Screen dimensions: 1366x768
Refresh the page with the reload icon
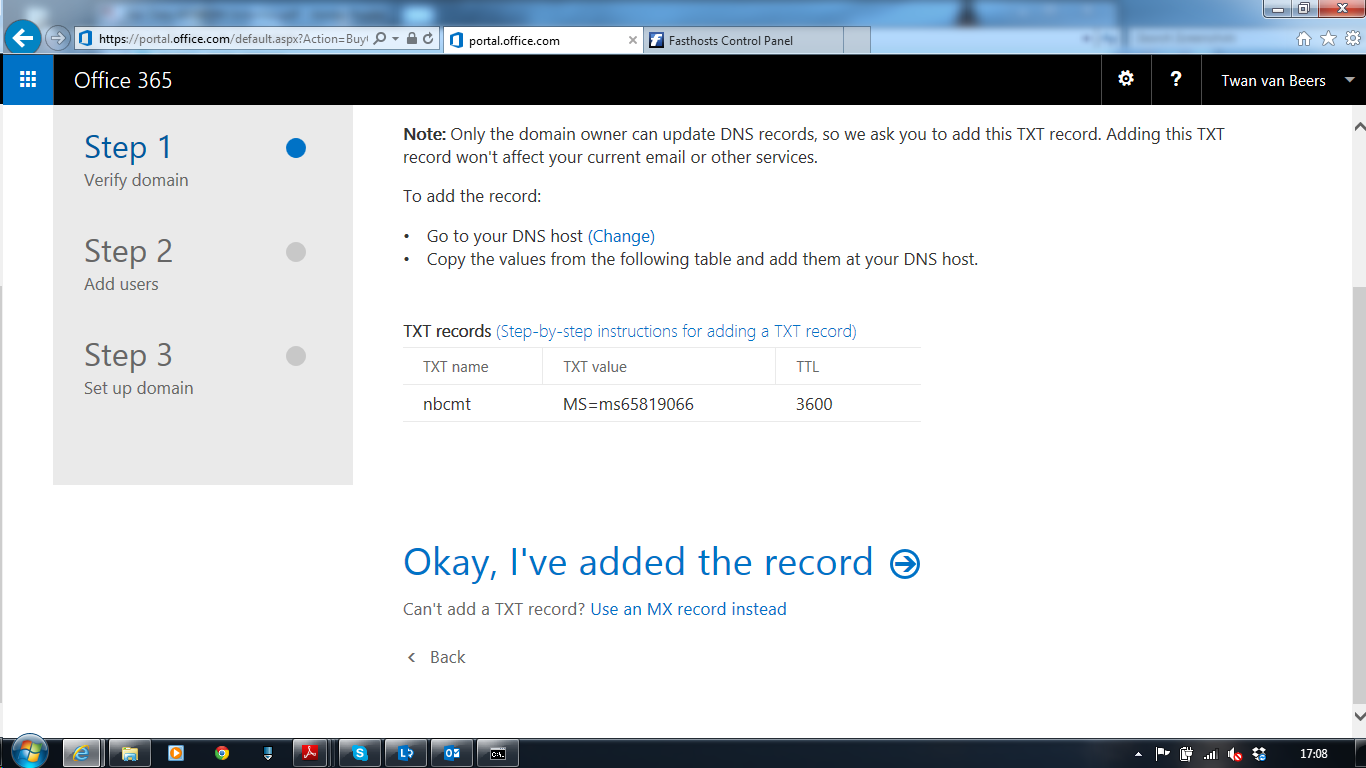tap(428, 38)
